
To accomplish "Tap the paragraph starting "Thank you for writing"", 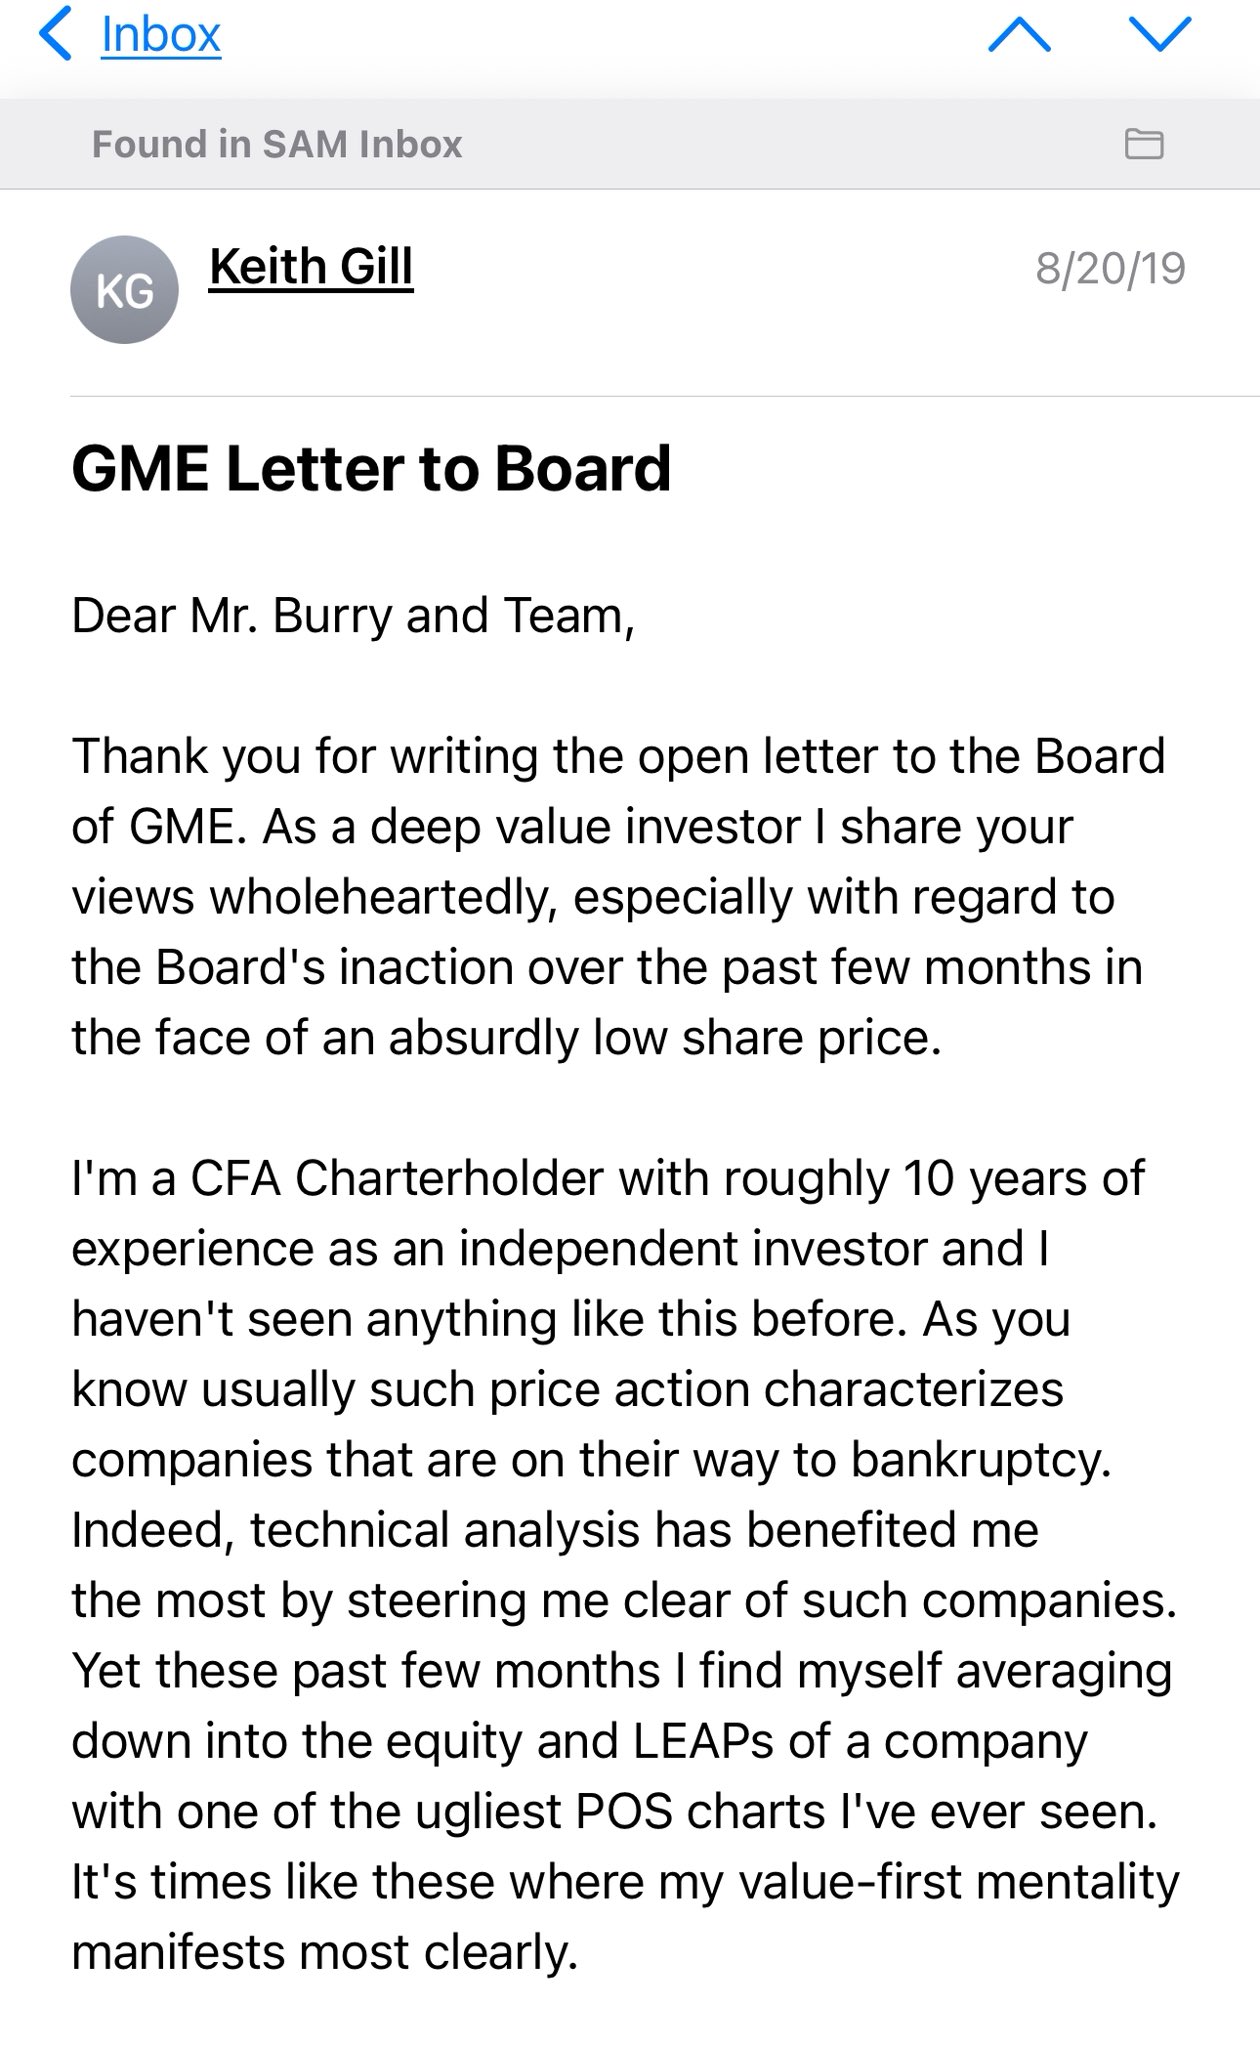I will point(618,896).
